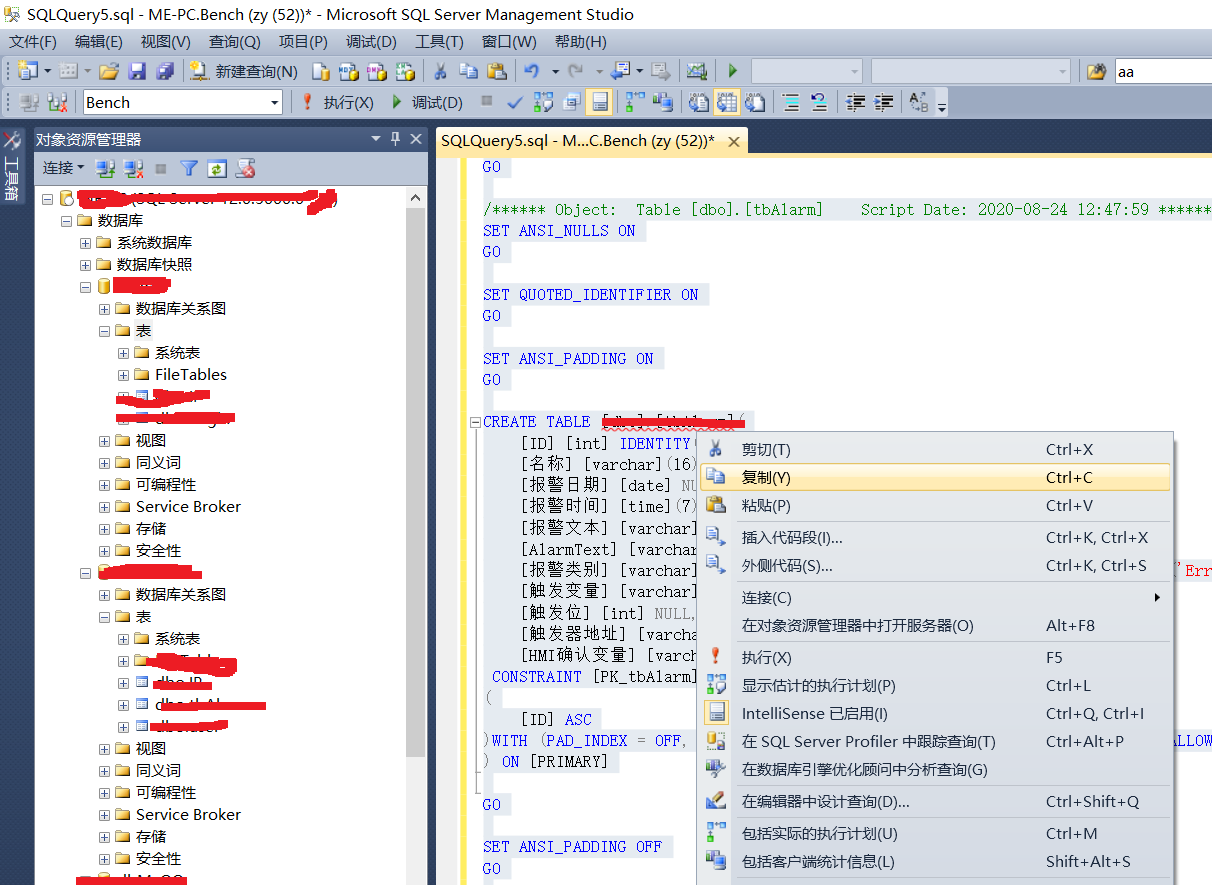Toggle IntelliSense enabled toolbar icon
Image resolution: width=1212 pixels, height=885 pixels.
click(600, 102)
